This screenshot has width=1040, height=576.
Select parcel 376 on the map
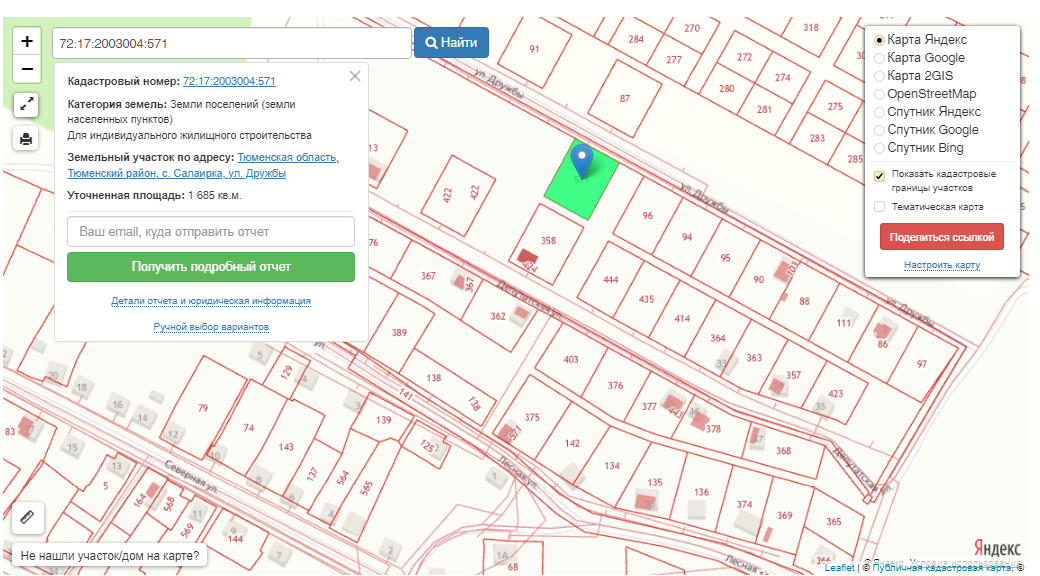[x=615, y=385]
